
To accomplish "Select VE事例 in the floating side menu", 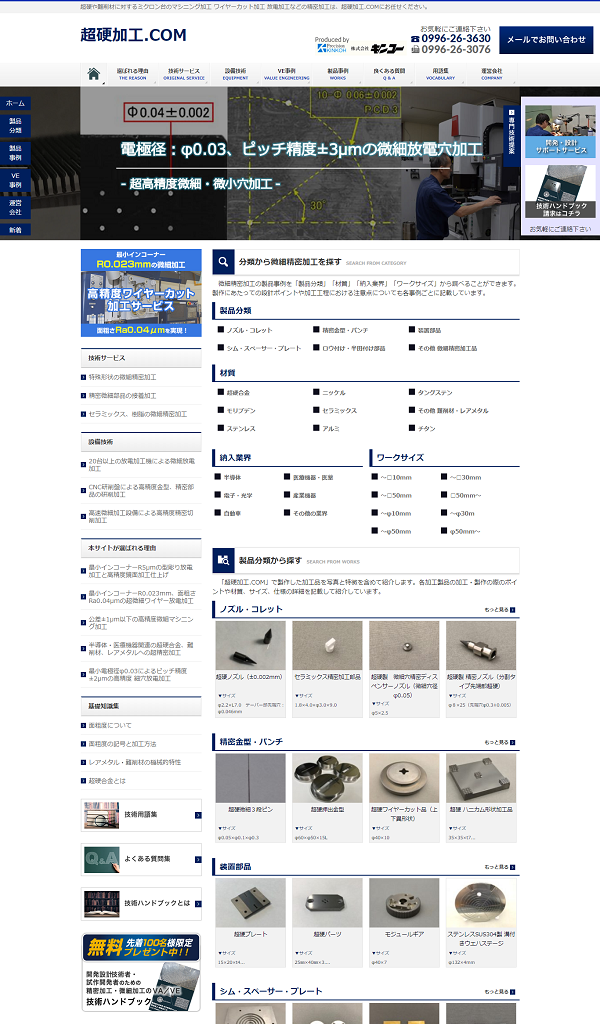I will (x=16, y=180).
